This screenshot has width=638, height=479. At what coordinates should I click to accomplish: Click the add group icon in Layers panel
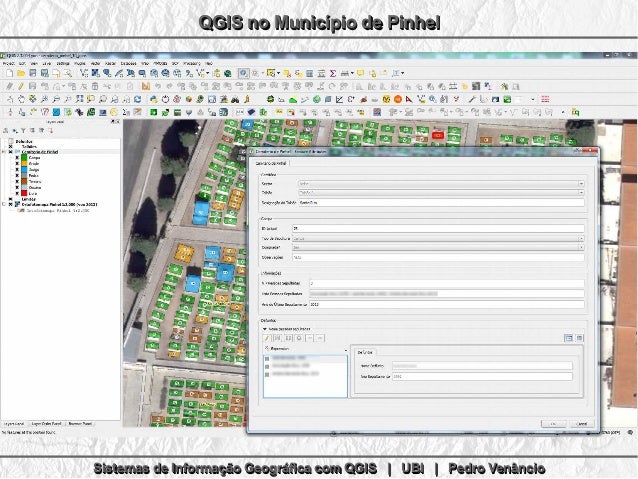coord(6,131)
